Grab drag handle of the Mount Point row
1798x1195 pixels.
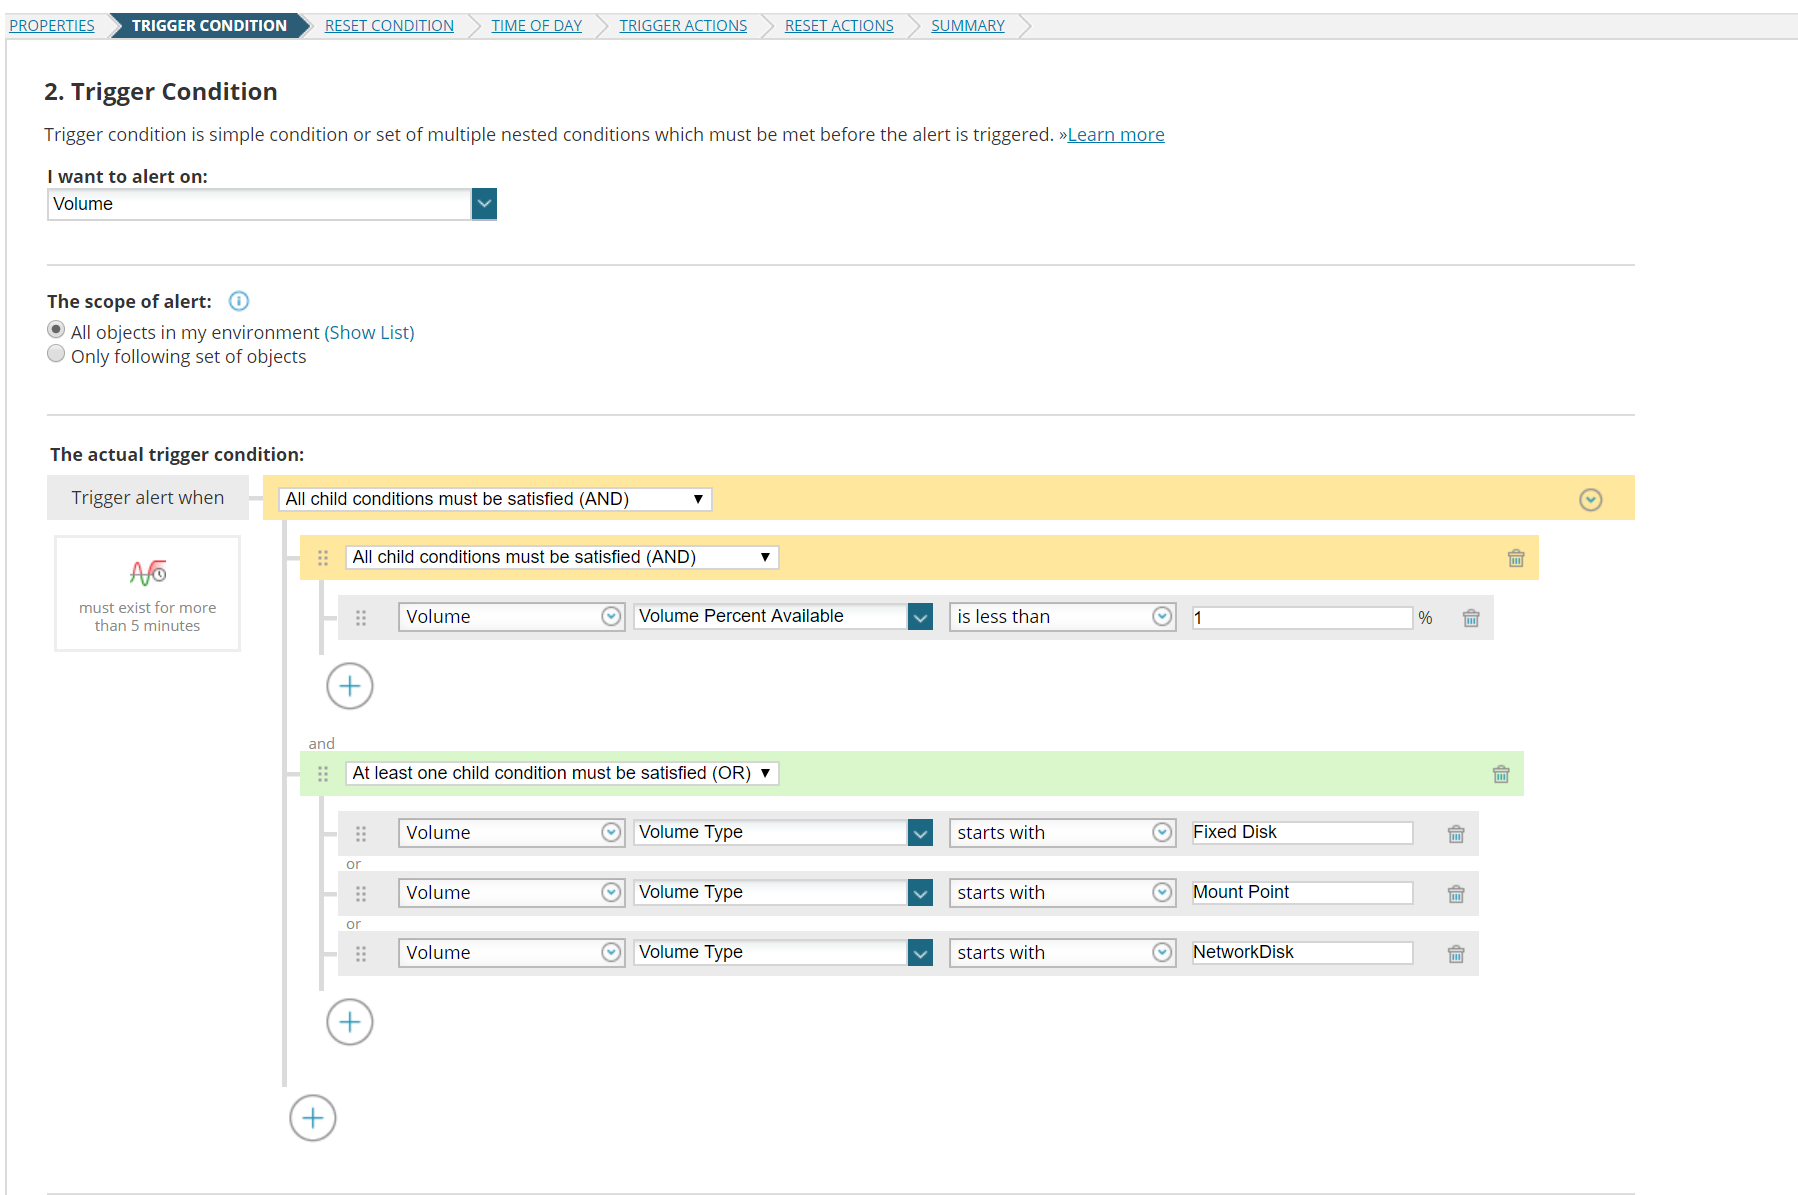(361, 894)
